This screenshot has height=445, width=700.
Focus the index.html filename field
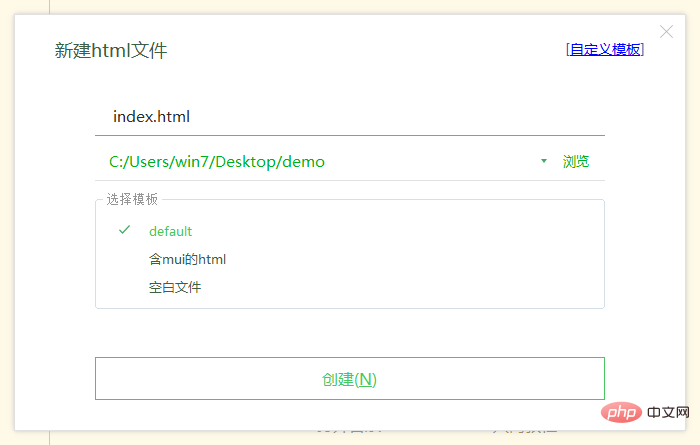(x=350, y=116)
